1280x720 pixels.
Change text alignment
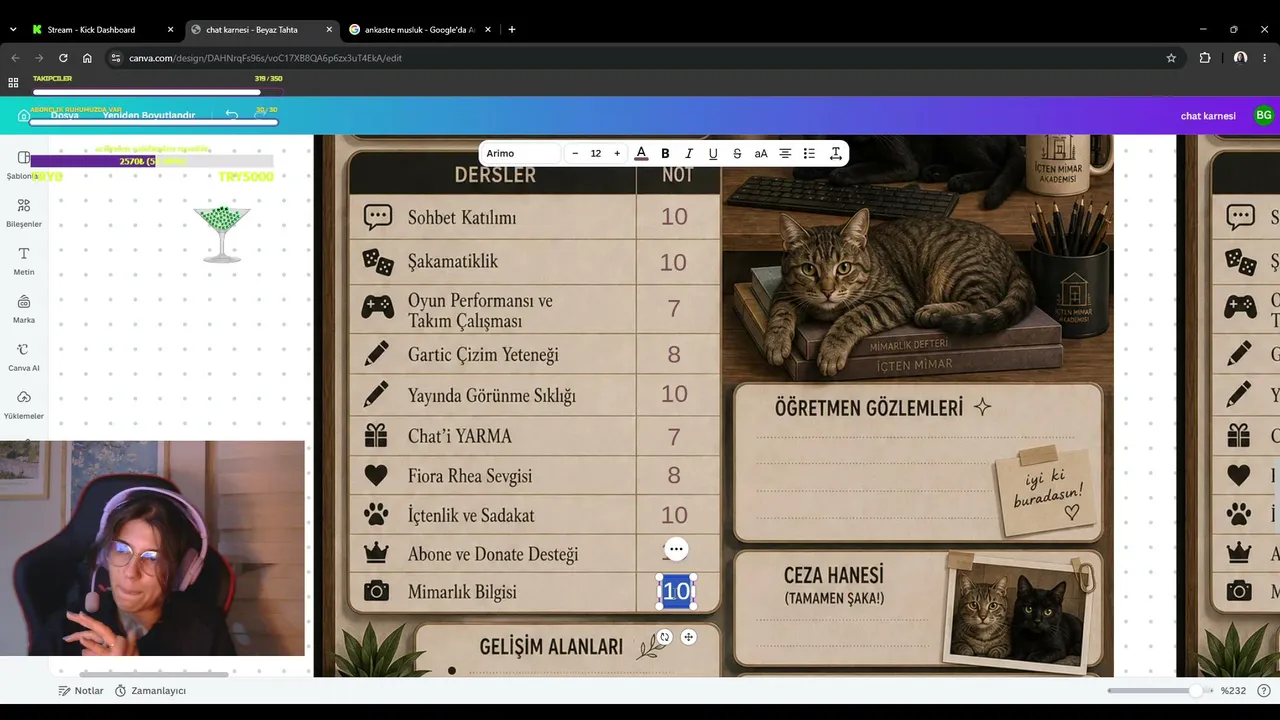785,153
